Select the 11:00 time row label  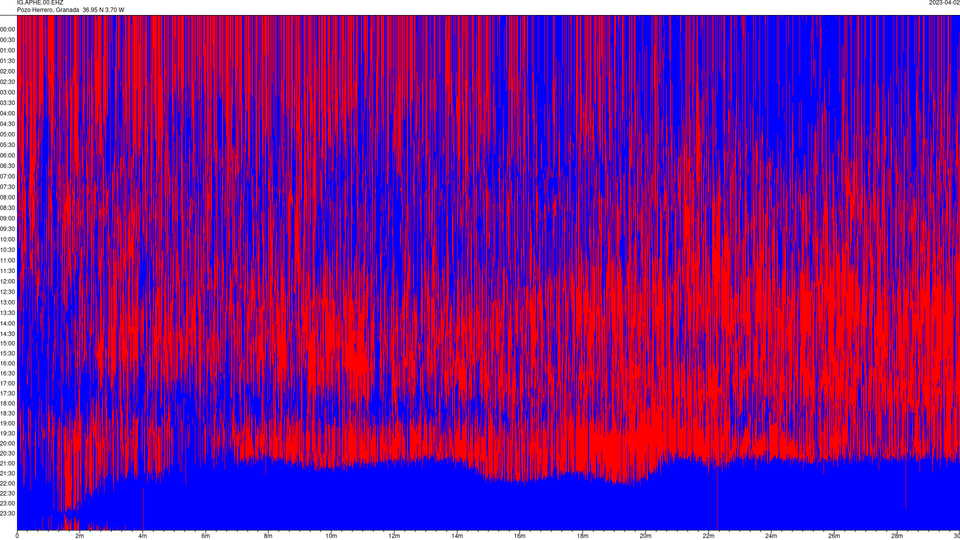[7, 260]
